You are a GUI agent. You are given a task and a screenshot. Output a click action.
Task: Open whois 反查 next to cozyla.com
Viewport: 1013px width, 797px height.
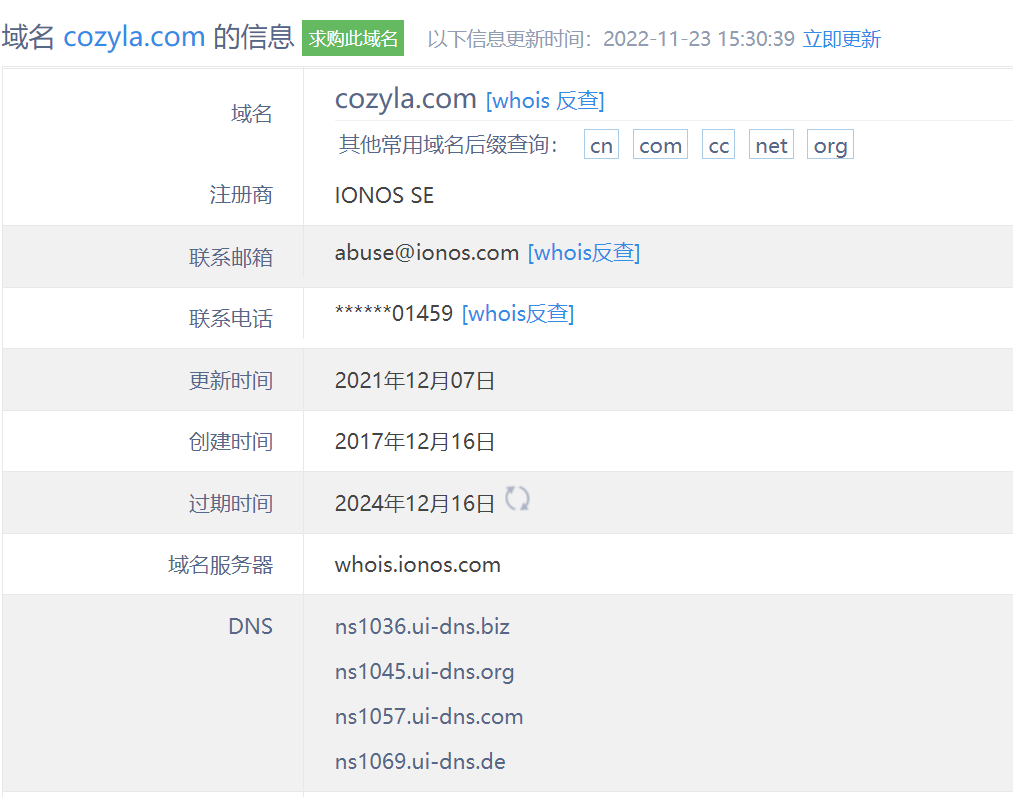coord(545,100)
